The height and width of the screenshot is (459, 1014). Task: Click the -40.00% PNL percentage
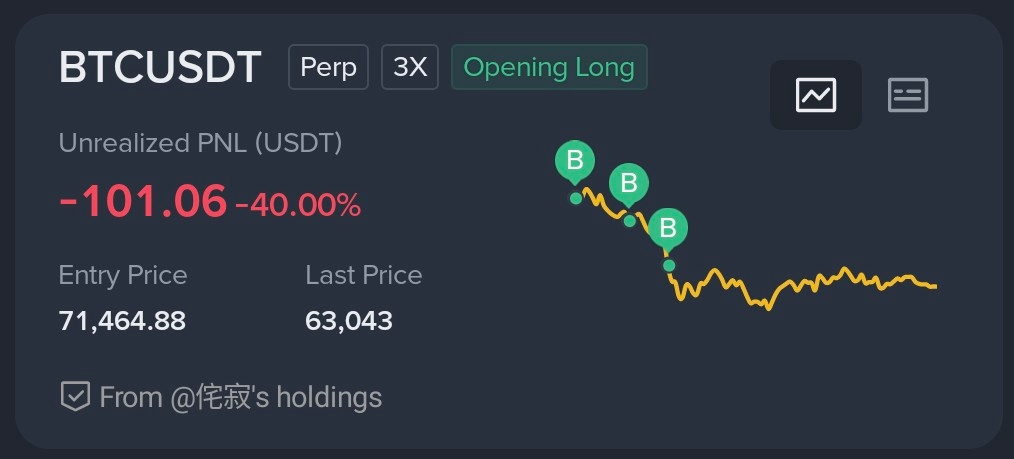pos(298,206)
